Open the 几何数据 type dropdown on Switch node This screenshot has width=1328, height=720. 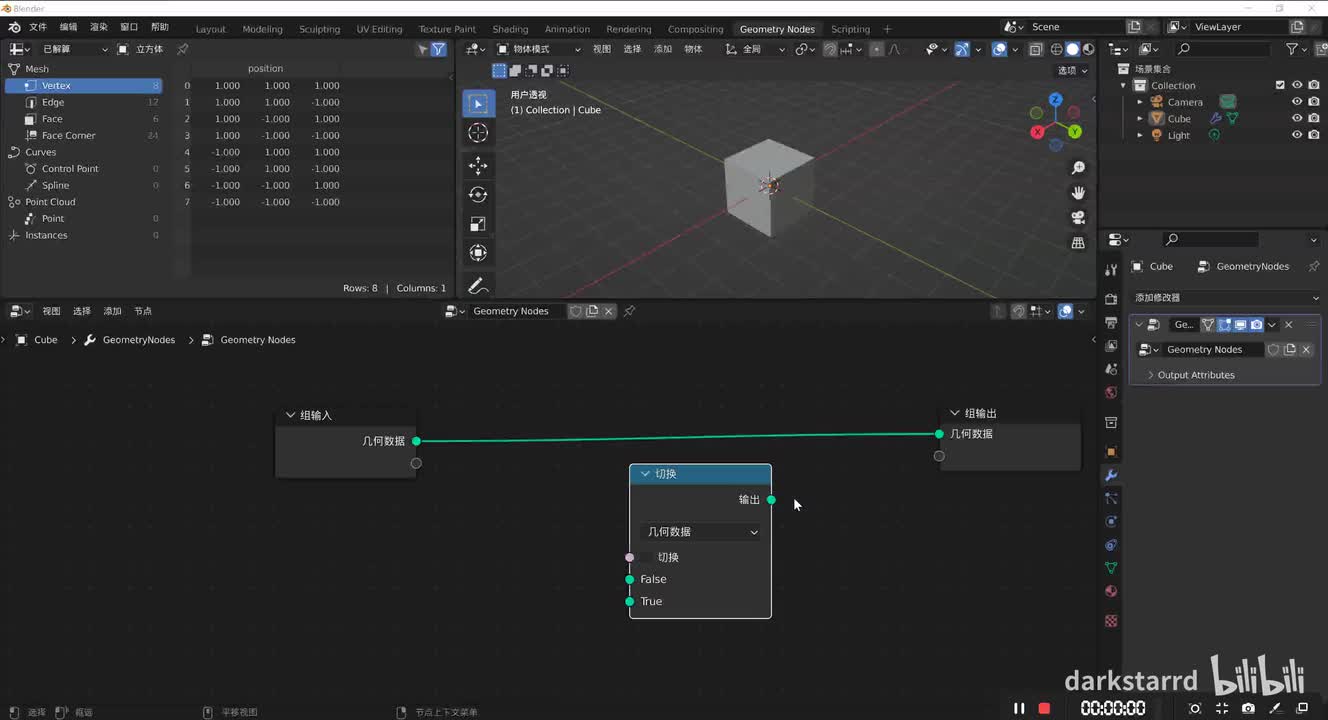coord(700,532)
